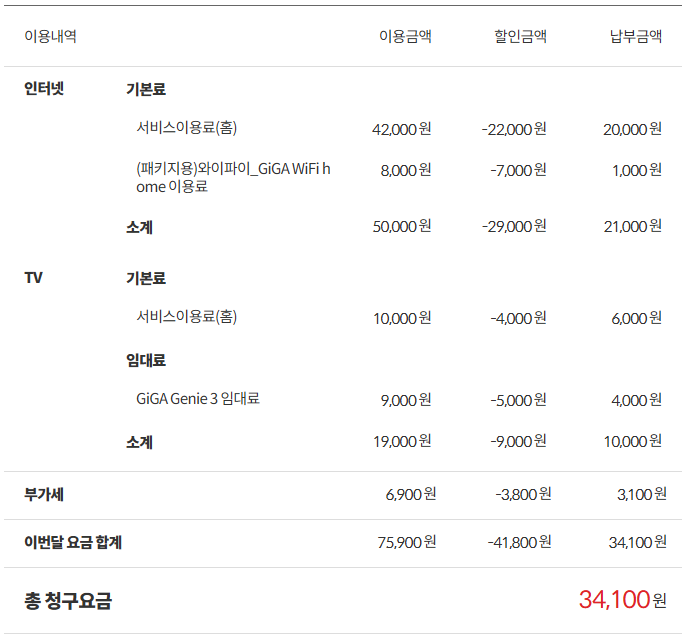
Task: Select the 인터넷 section label
Action: point(44,88)
